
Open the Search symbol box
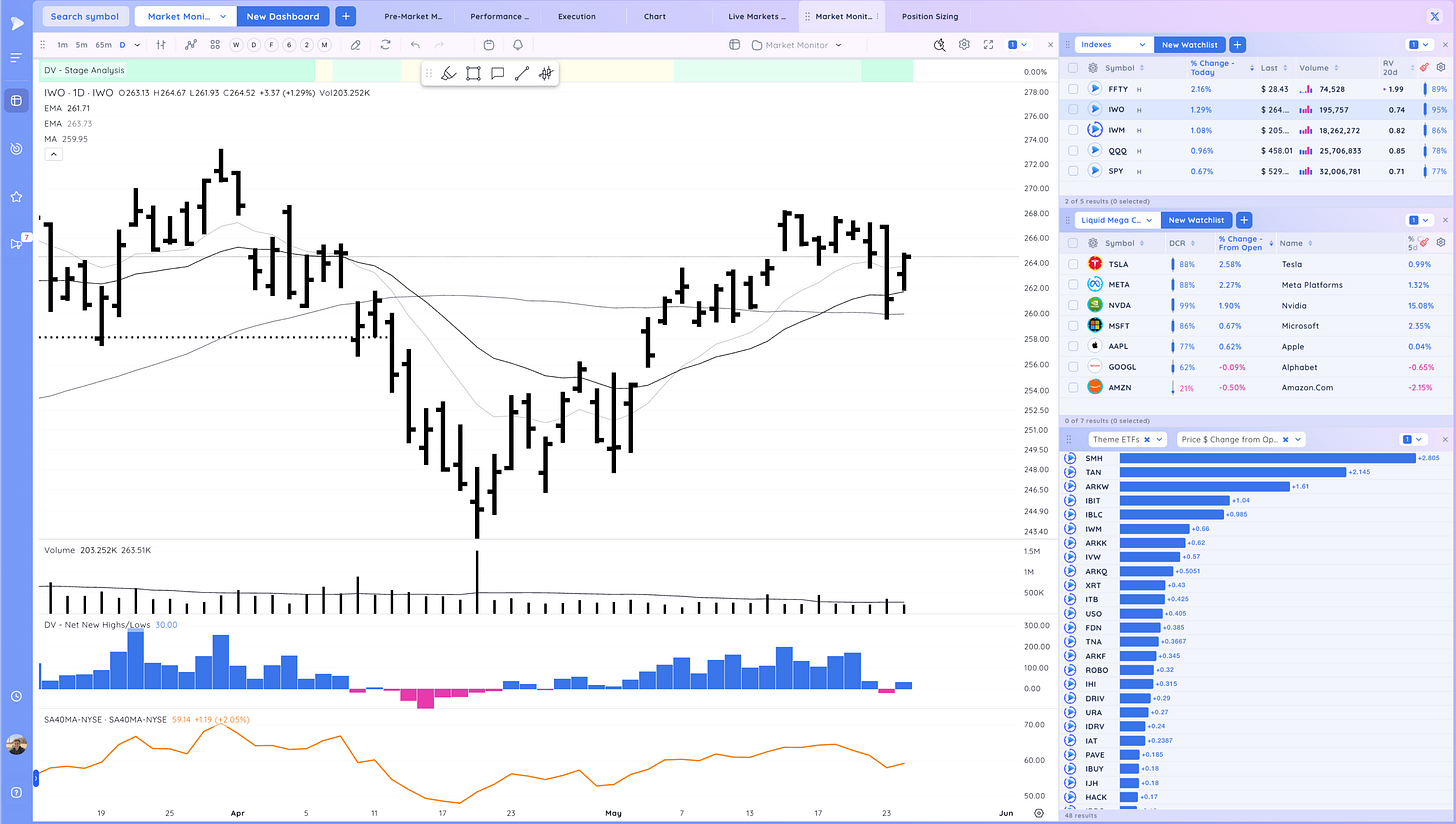click(85, 16)
